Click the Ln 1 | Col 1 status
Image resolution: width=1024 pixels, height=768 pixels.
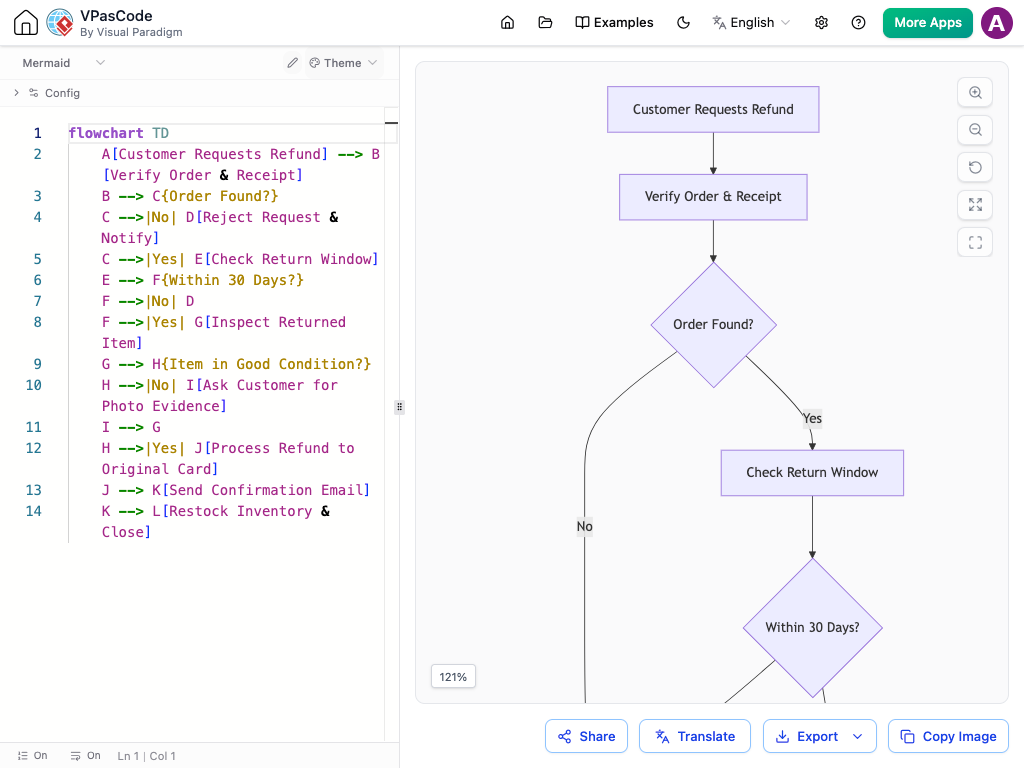tap(146, 756)
